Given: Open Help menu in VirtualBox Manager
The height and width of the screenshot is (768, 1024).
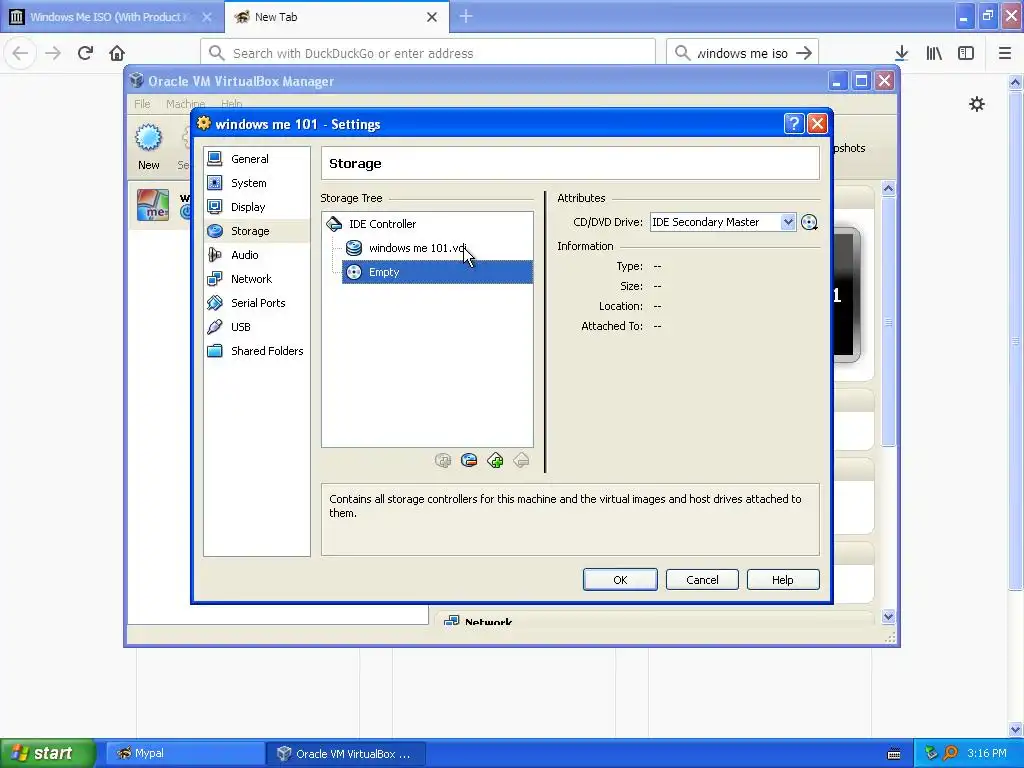Looking at the screenshot, I should point(231,104).
